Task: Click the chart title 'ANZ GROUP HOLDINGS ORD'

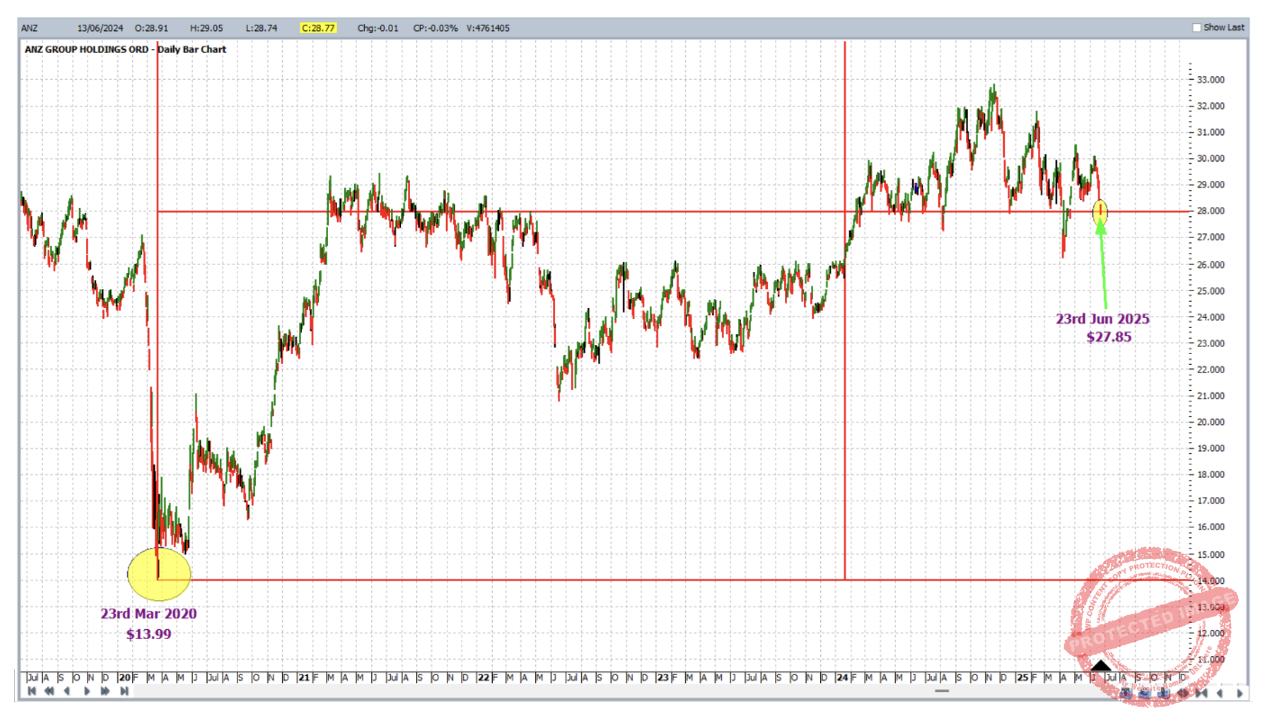Action: [88, 49]
